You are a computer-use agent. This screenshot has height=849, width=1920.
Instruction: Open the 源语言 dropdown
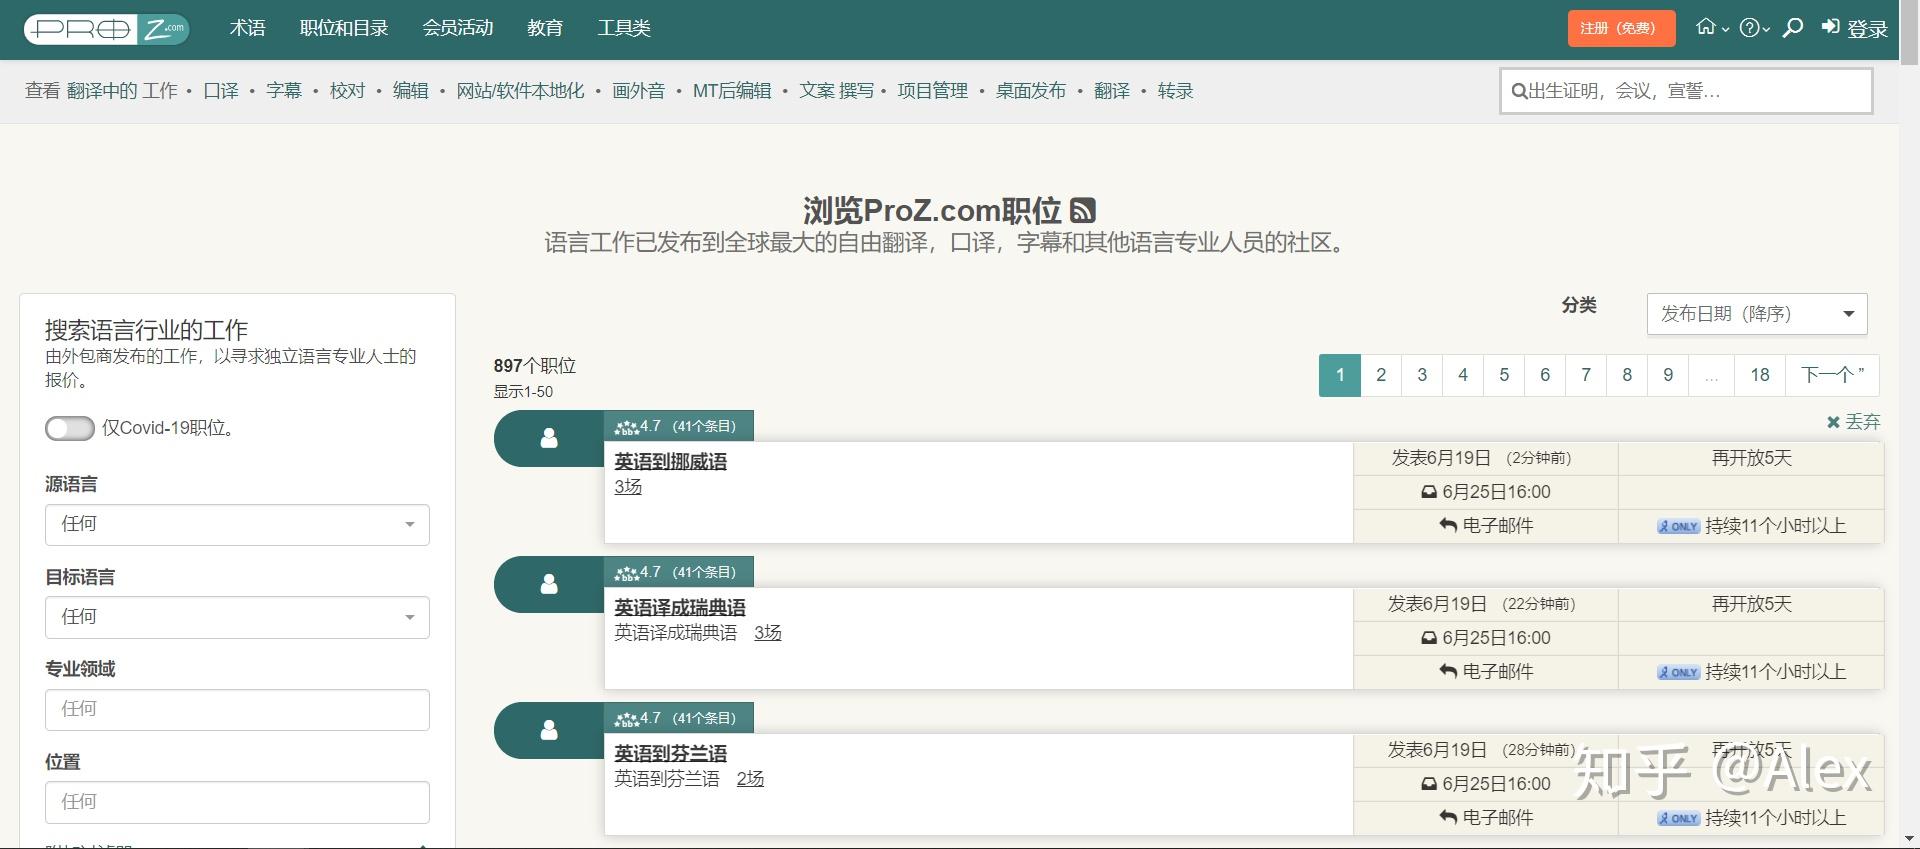[237, 524]
